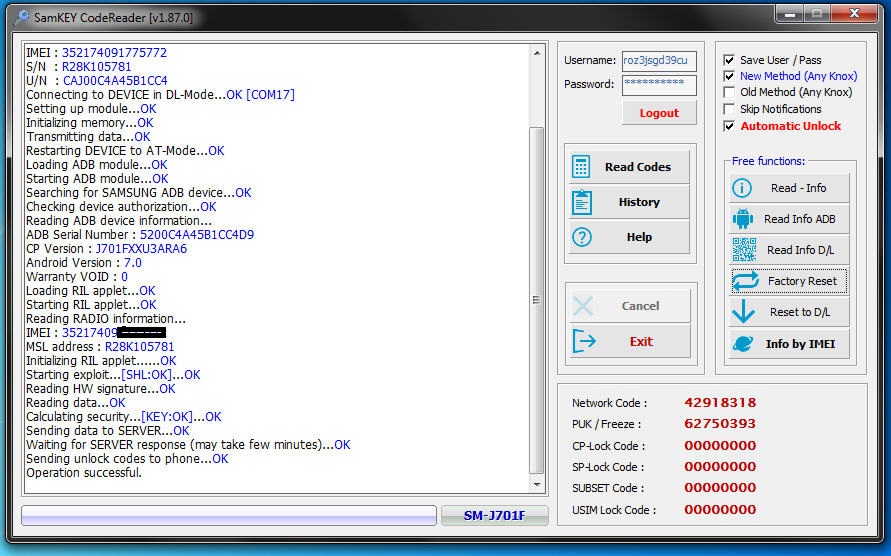Minimize the SamKEY CodeReader window
Image resolution: width=891 pixels, height=556 pixels.
(x=790, y=14)
